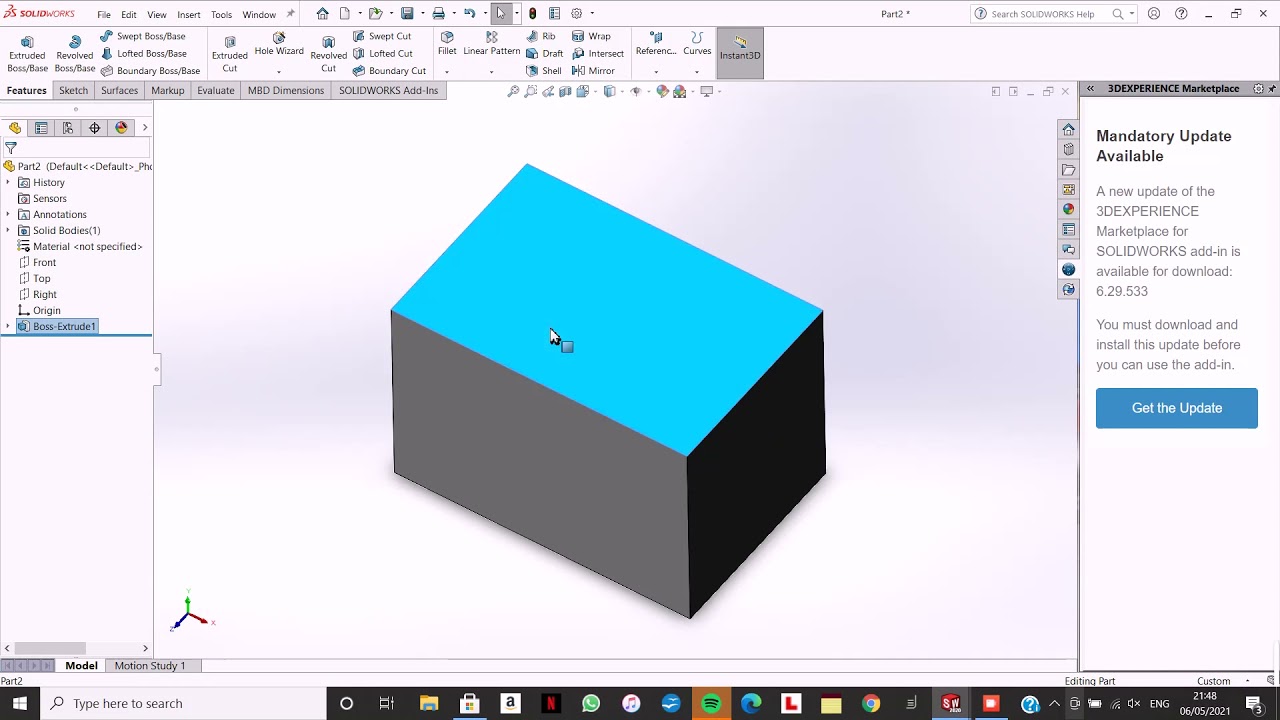Expand the History tree node
This screenshot has height=720, width=1280.
8,182
